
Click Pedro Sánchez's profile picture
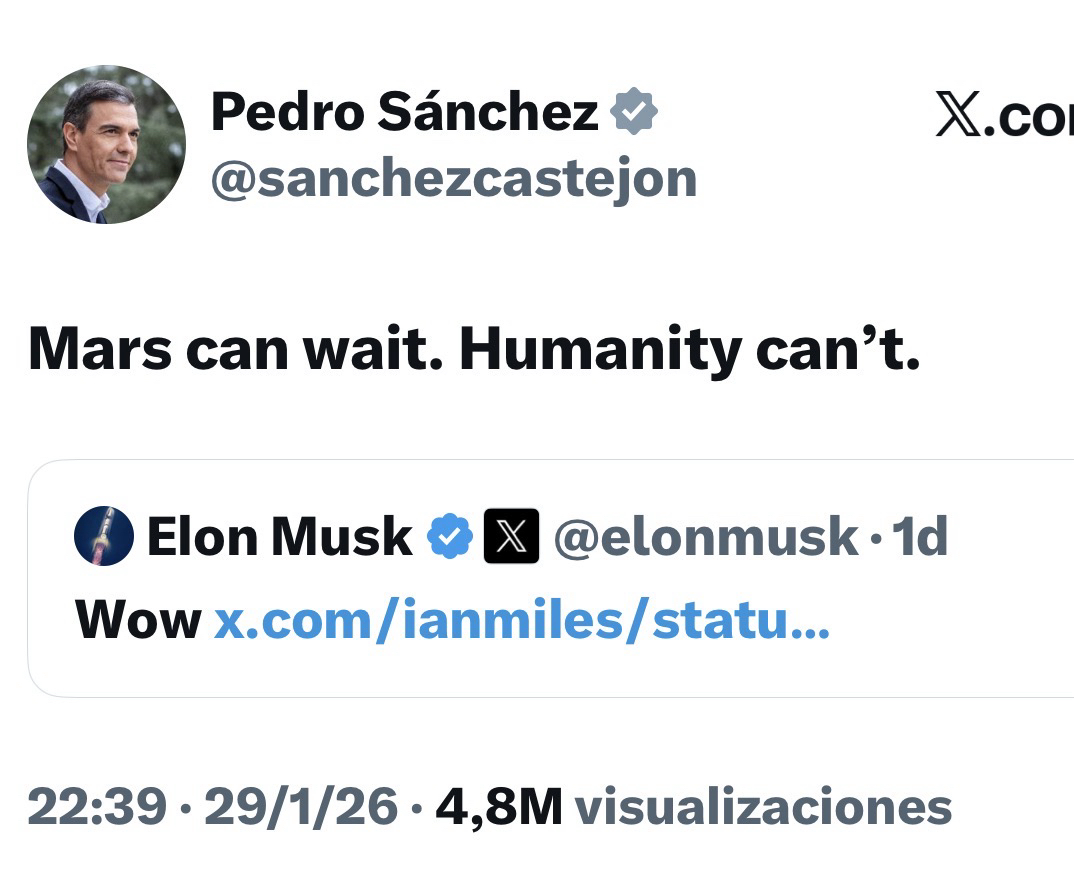pyautogui.click(x=106, y=145)
